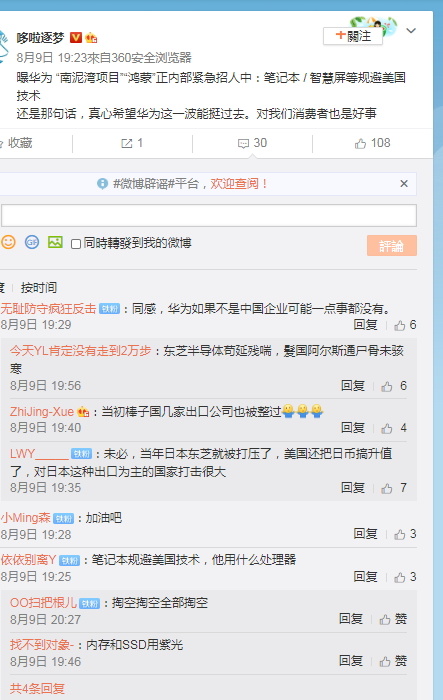This screenshot has width=443, height=700.
Task: Like the 找不到对象- reply
Action: point(393,661)
